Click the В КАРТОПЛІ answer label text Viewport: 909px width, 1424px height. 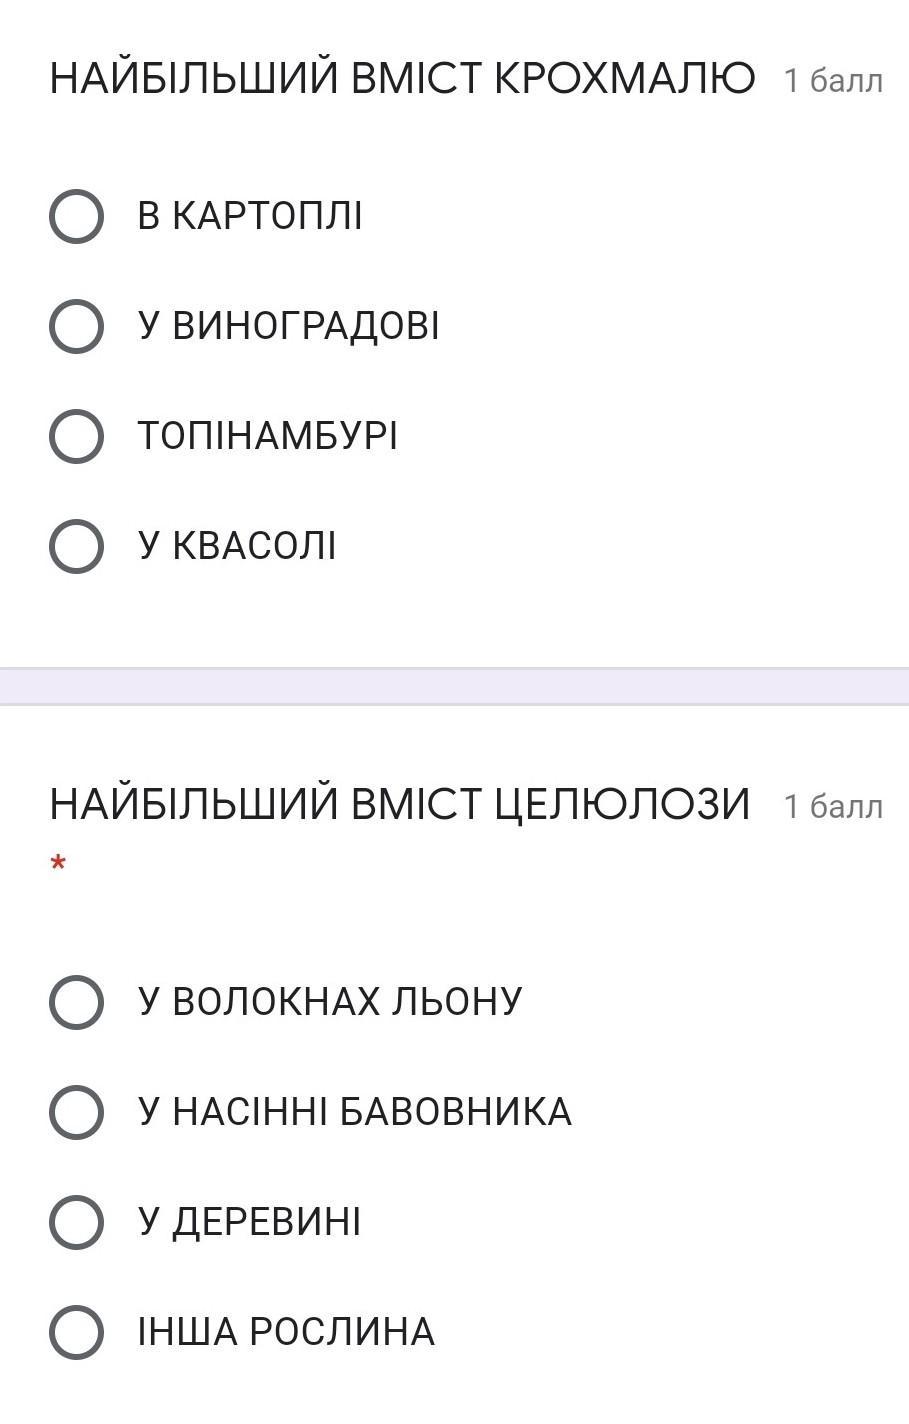tap(250, 216)
